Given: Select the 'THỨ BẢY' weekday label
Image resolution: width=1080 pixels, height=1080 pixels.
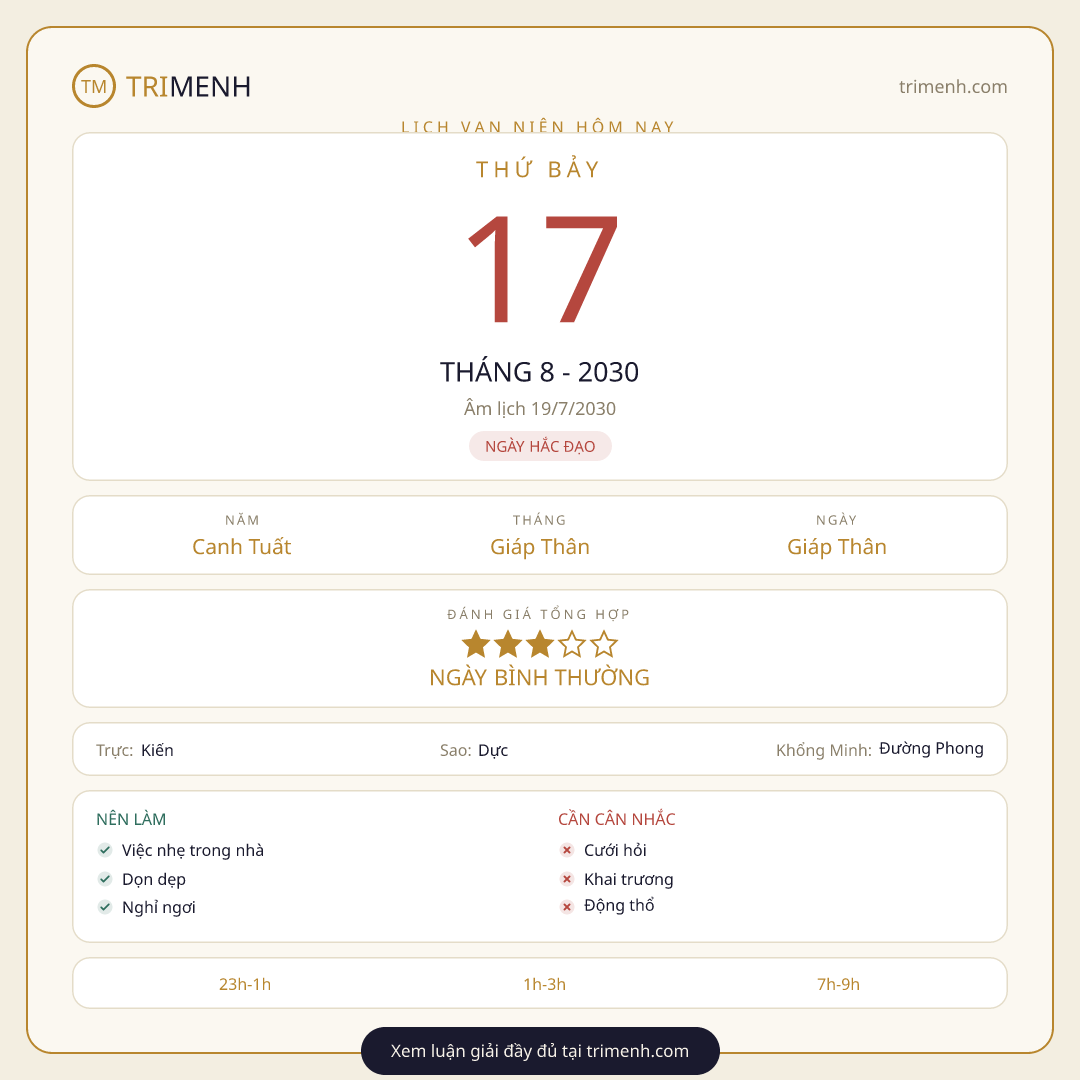Looking at the screenshot, I should 539,169.
